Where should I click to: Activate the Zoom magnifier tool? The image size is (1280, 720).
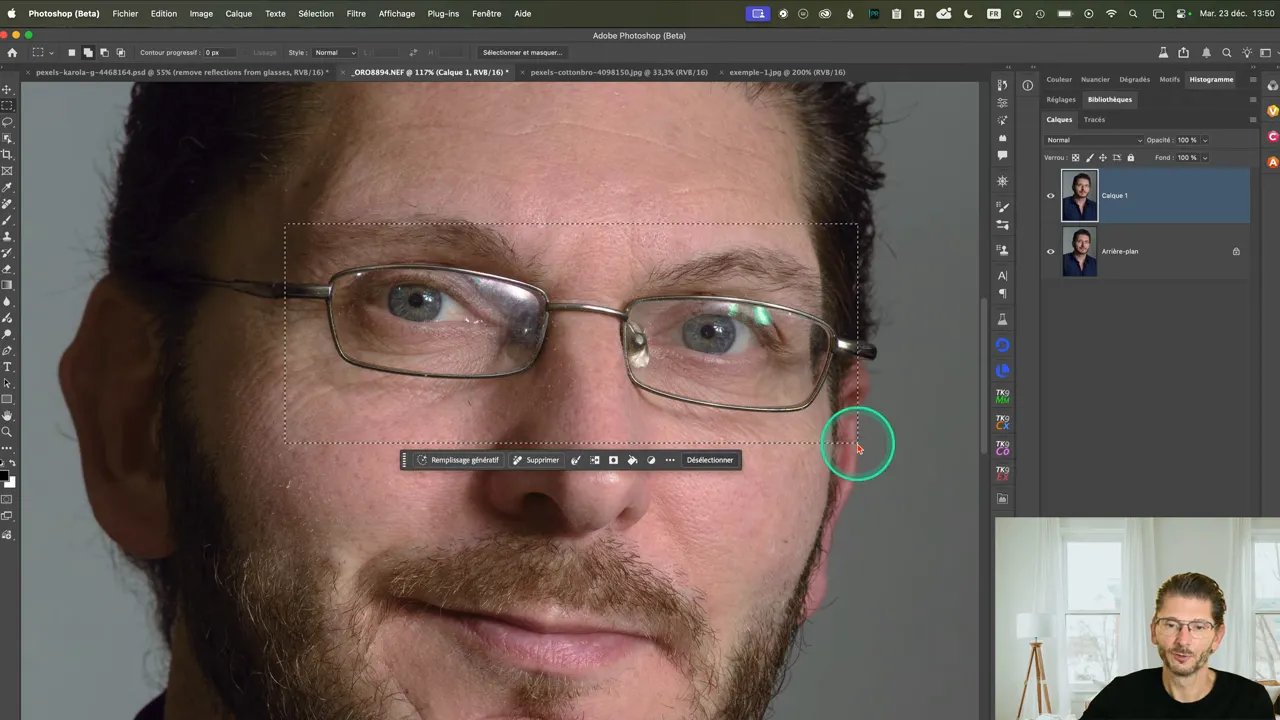point(7,432)
